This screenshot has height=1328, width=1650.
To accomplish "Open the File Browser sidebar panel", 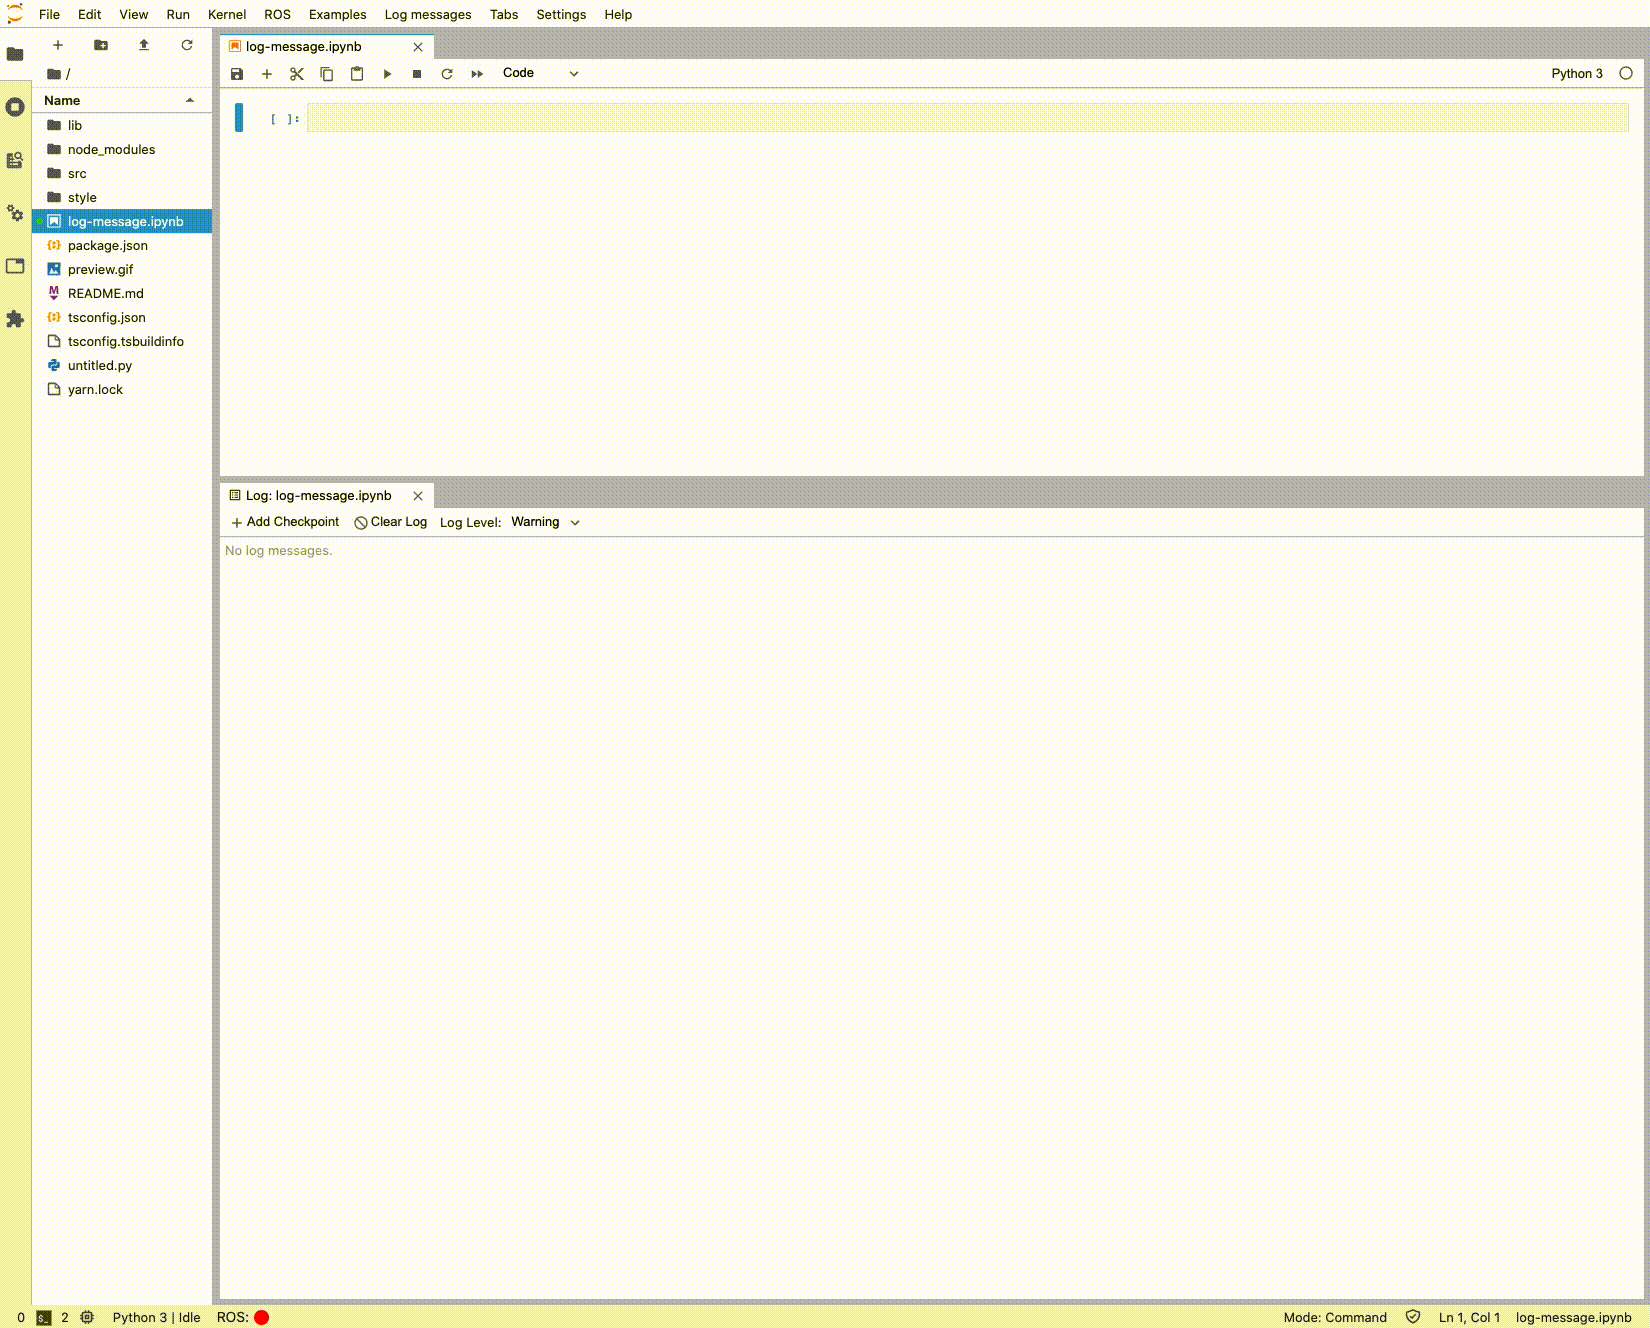I will pyautogui.click(x=15, y=54).
